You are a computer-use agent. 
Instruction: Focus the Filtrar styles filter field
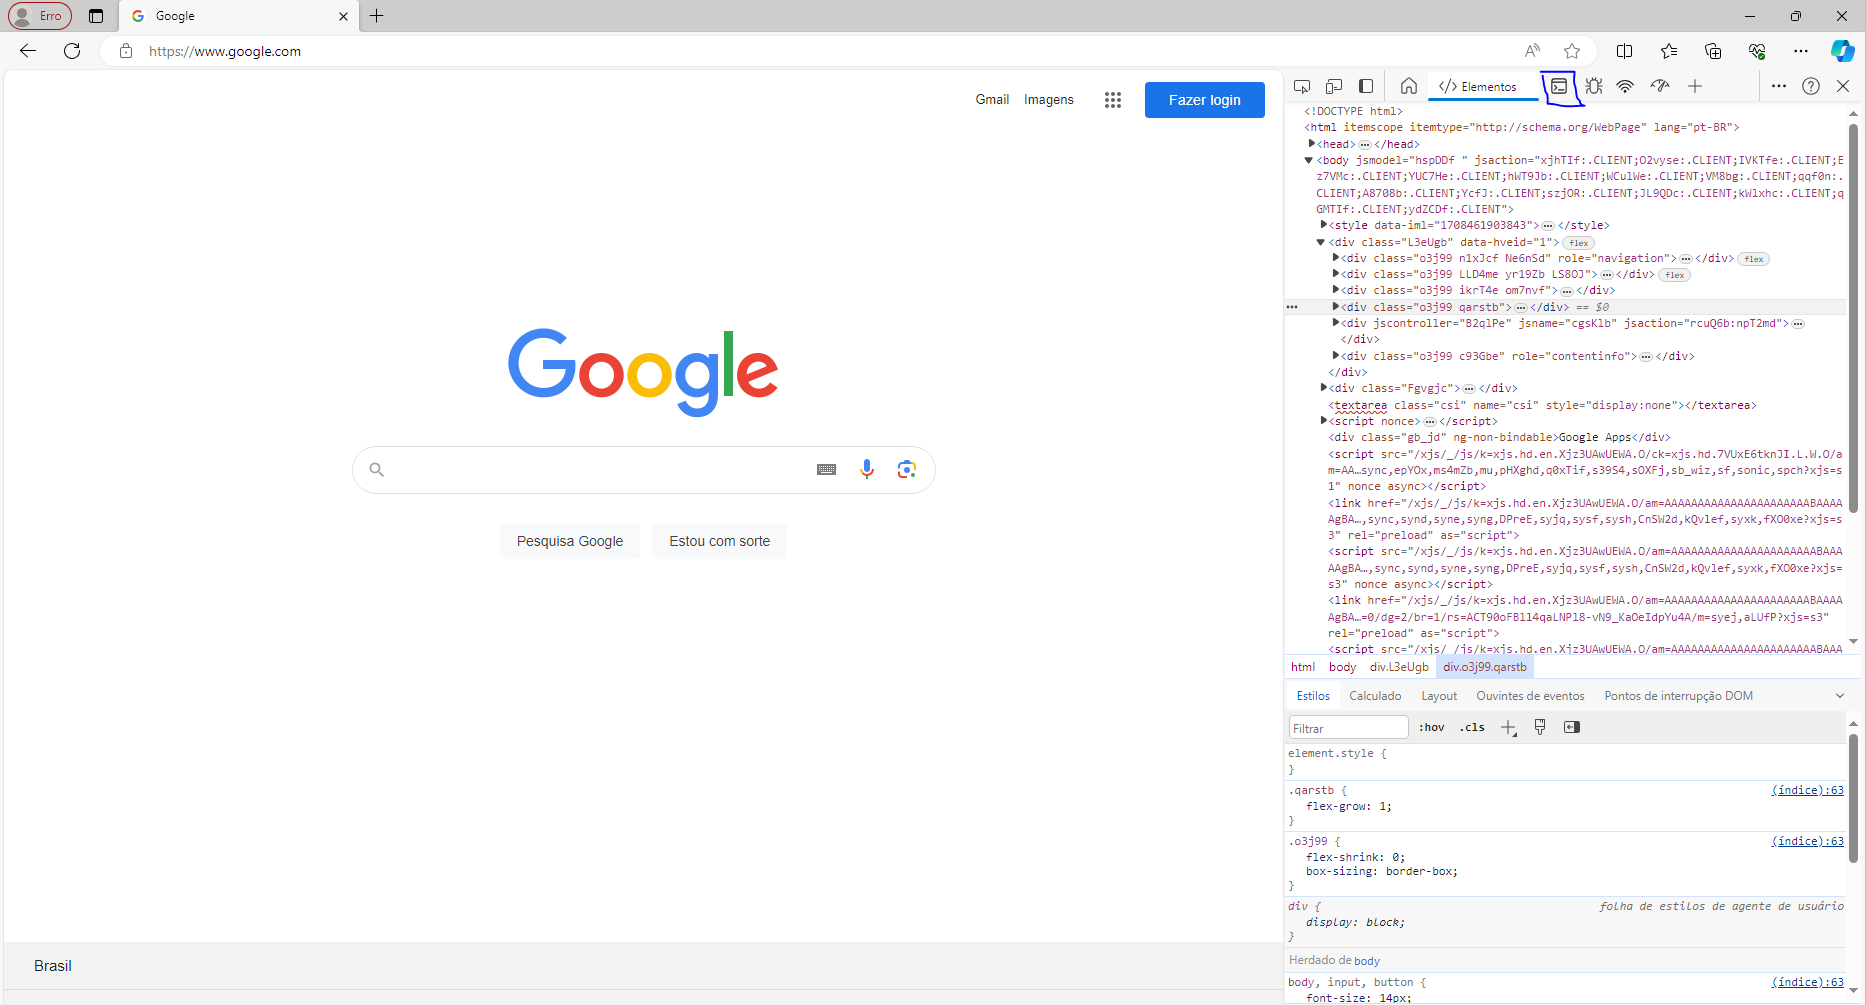1348,728
